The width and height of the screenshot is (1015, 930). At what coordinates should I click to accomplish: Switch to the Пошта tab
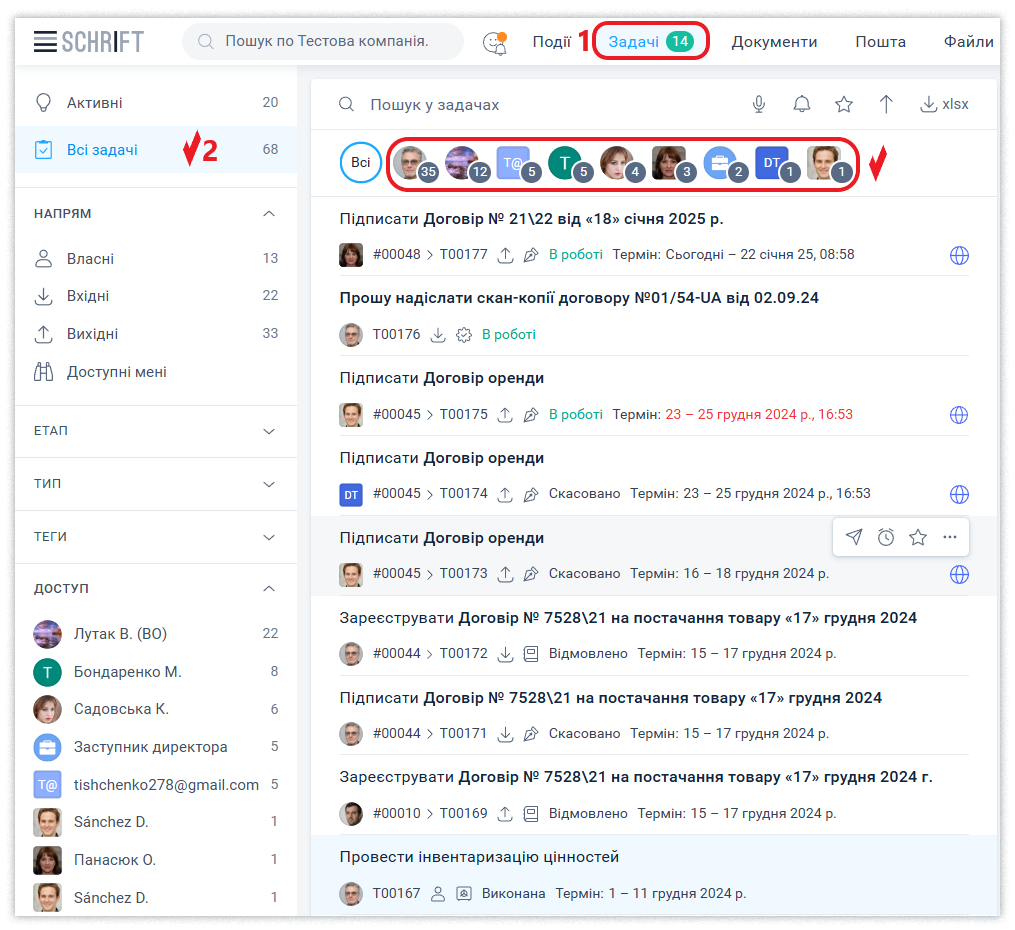[880, 42]
